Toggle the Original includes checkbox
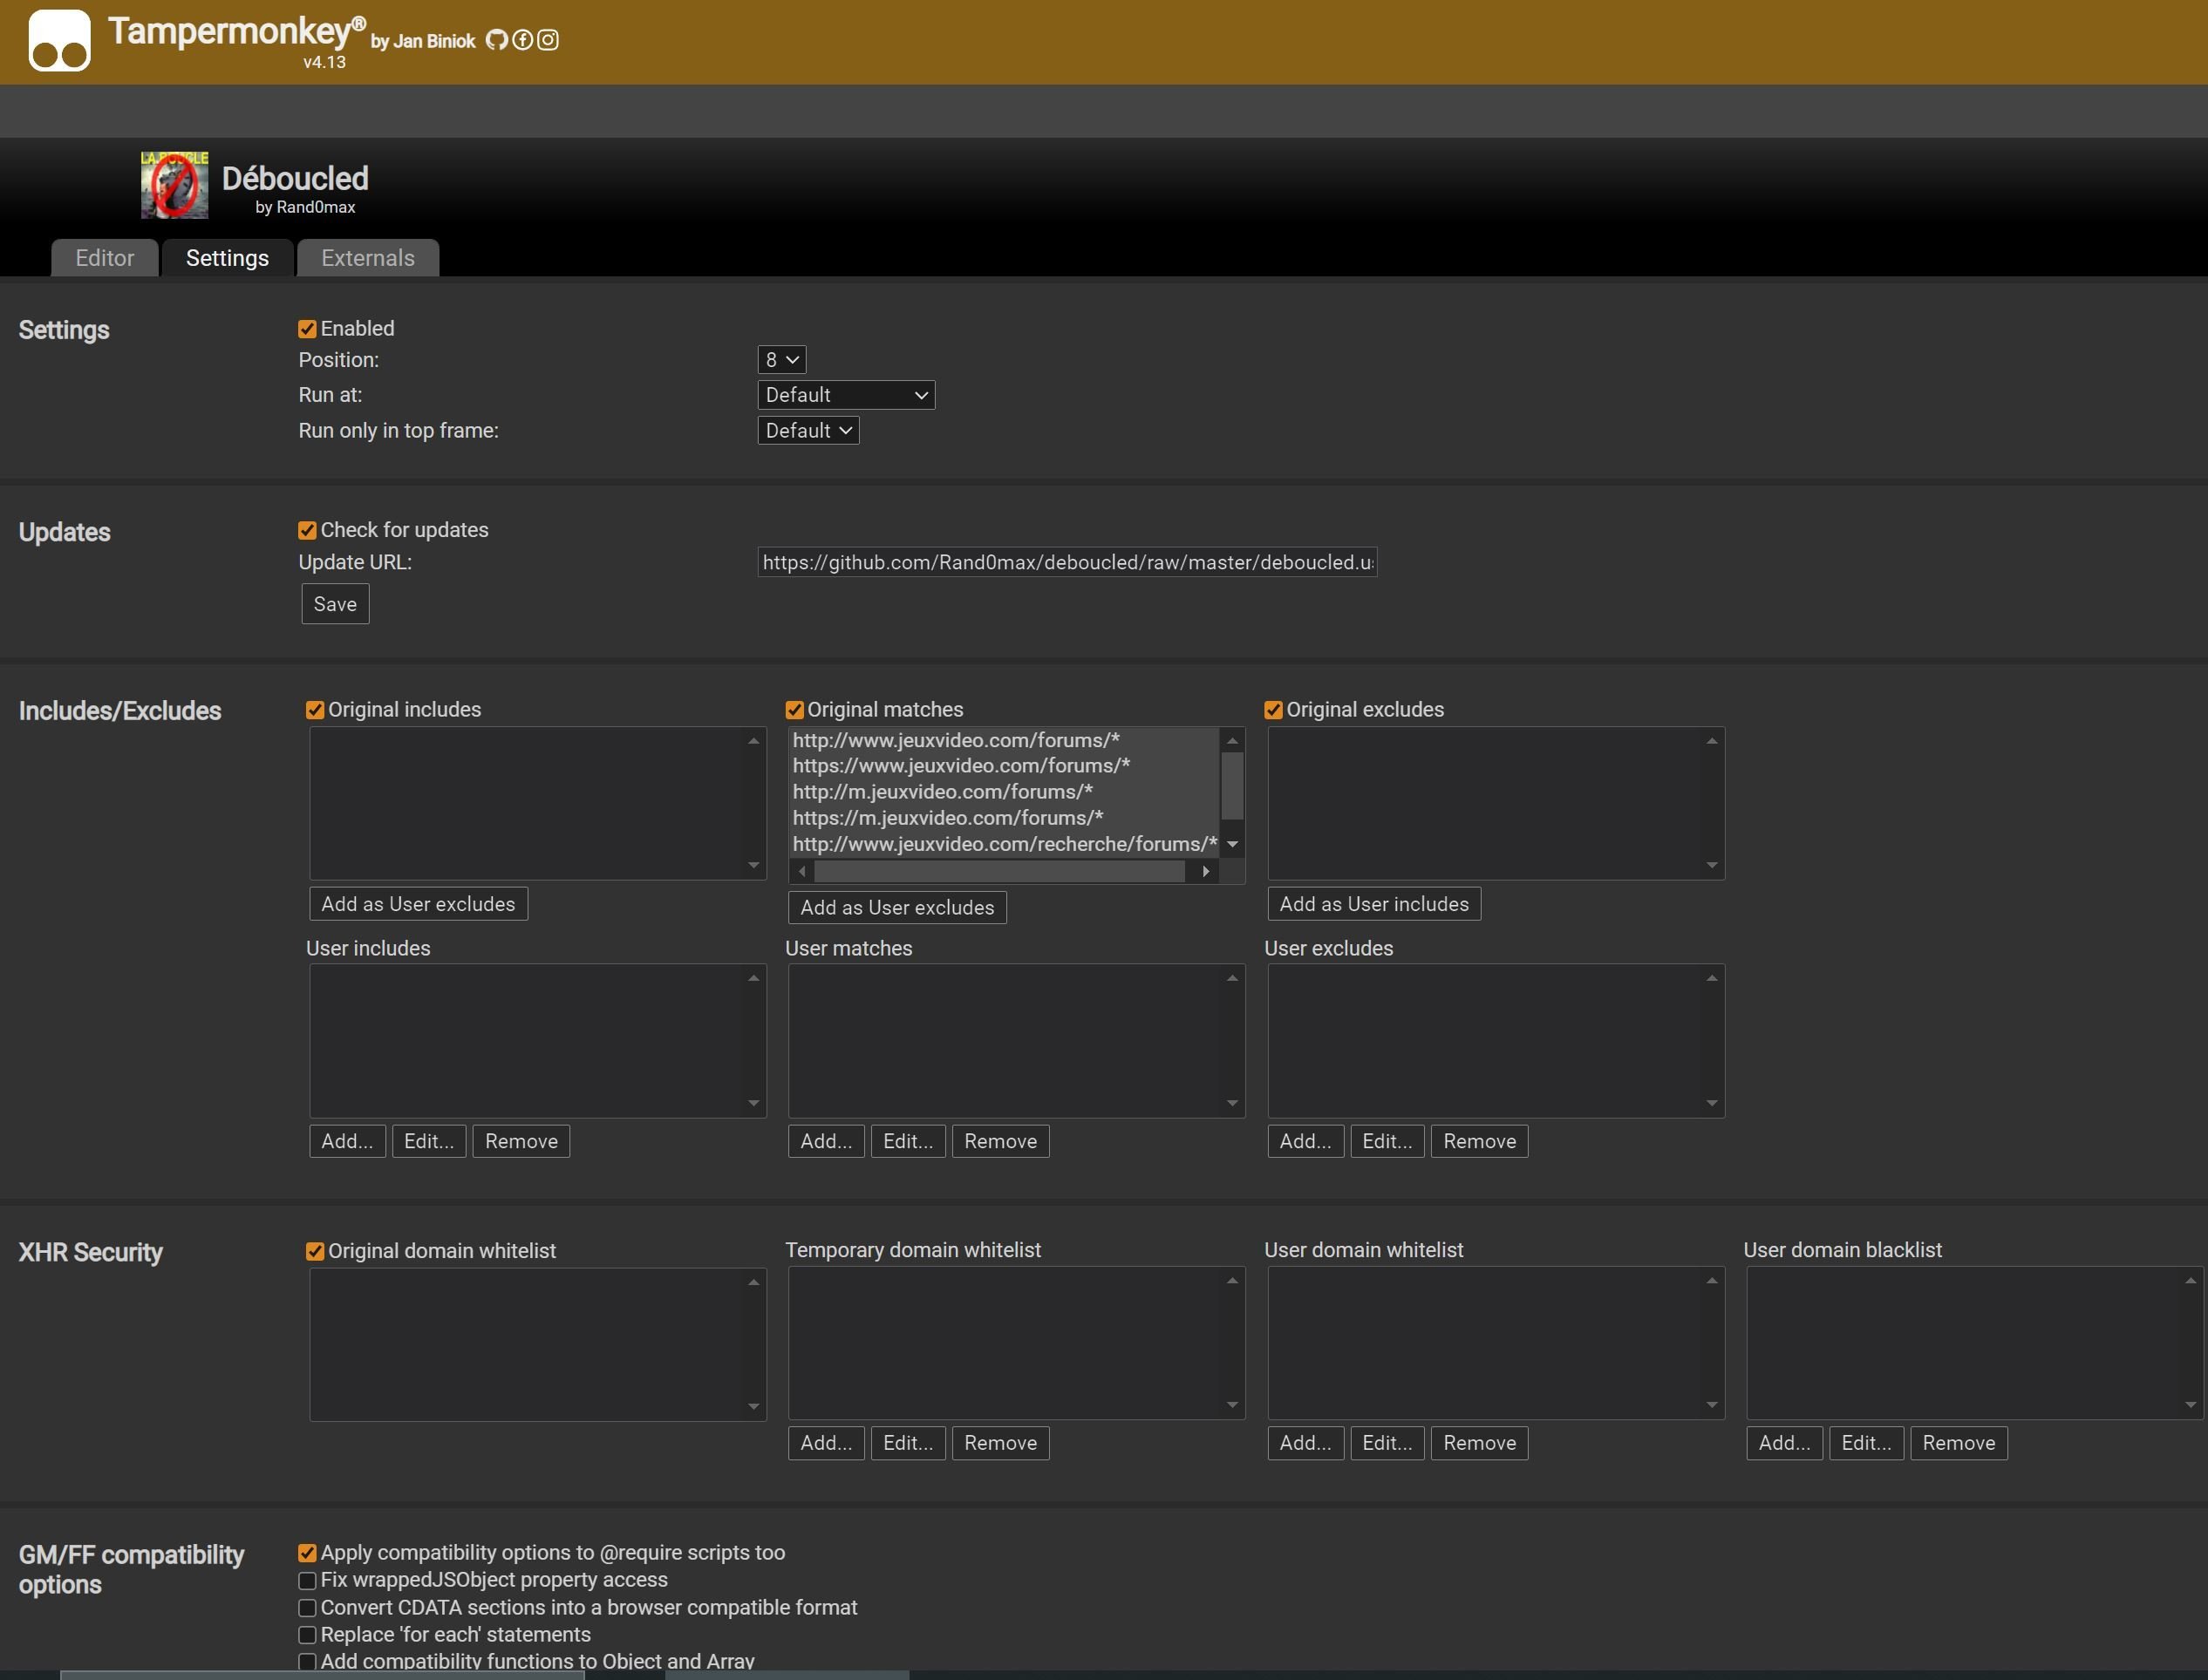The width and height of the screenshot is (2208, 1680). (315, 710)
